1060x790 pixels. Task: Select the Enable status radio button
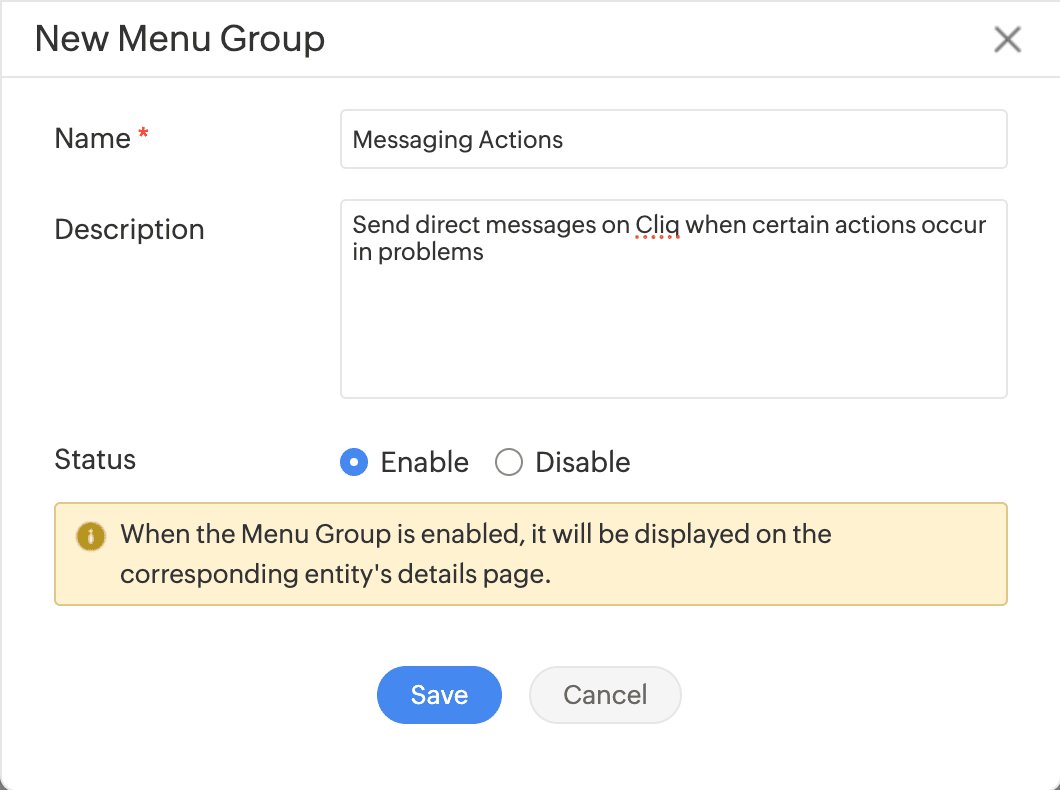[354, 462]
